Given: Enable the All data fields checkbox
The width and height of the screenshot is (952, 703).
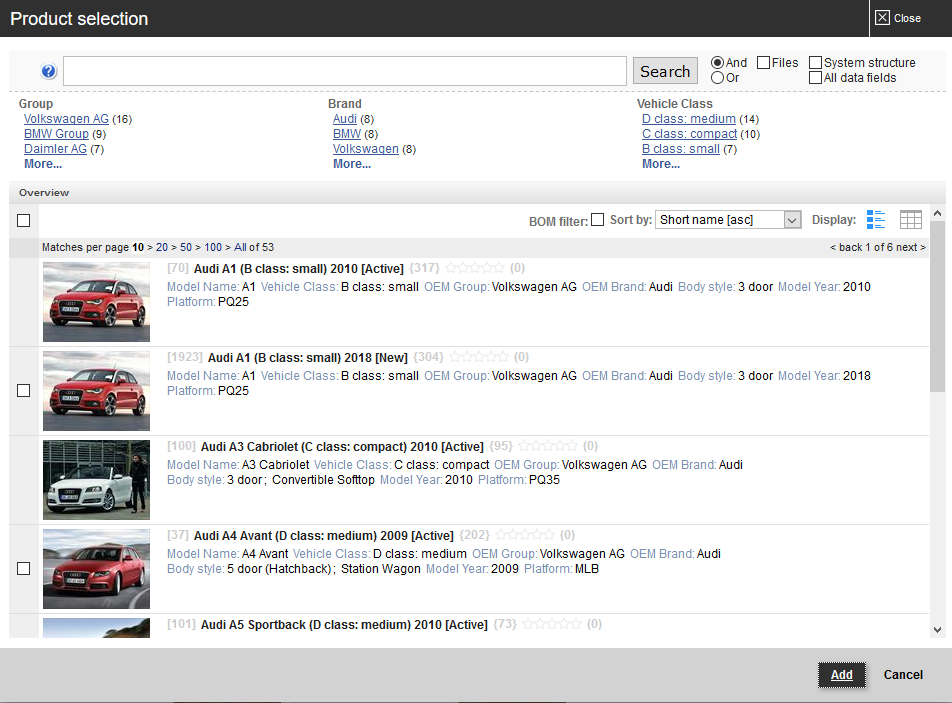Looking at the screenshot, I should [815, 78].
